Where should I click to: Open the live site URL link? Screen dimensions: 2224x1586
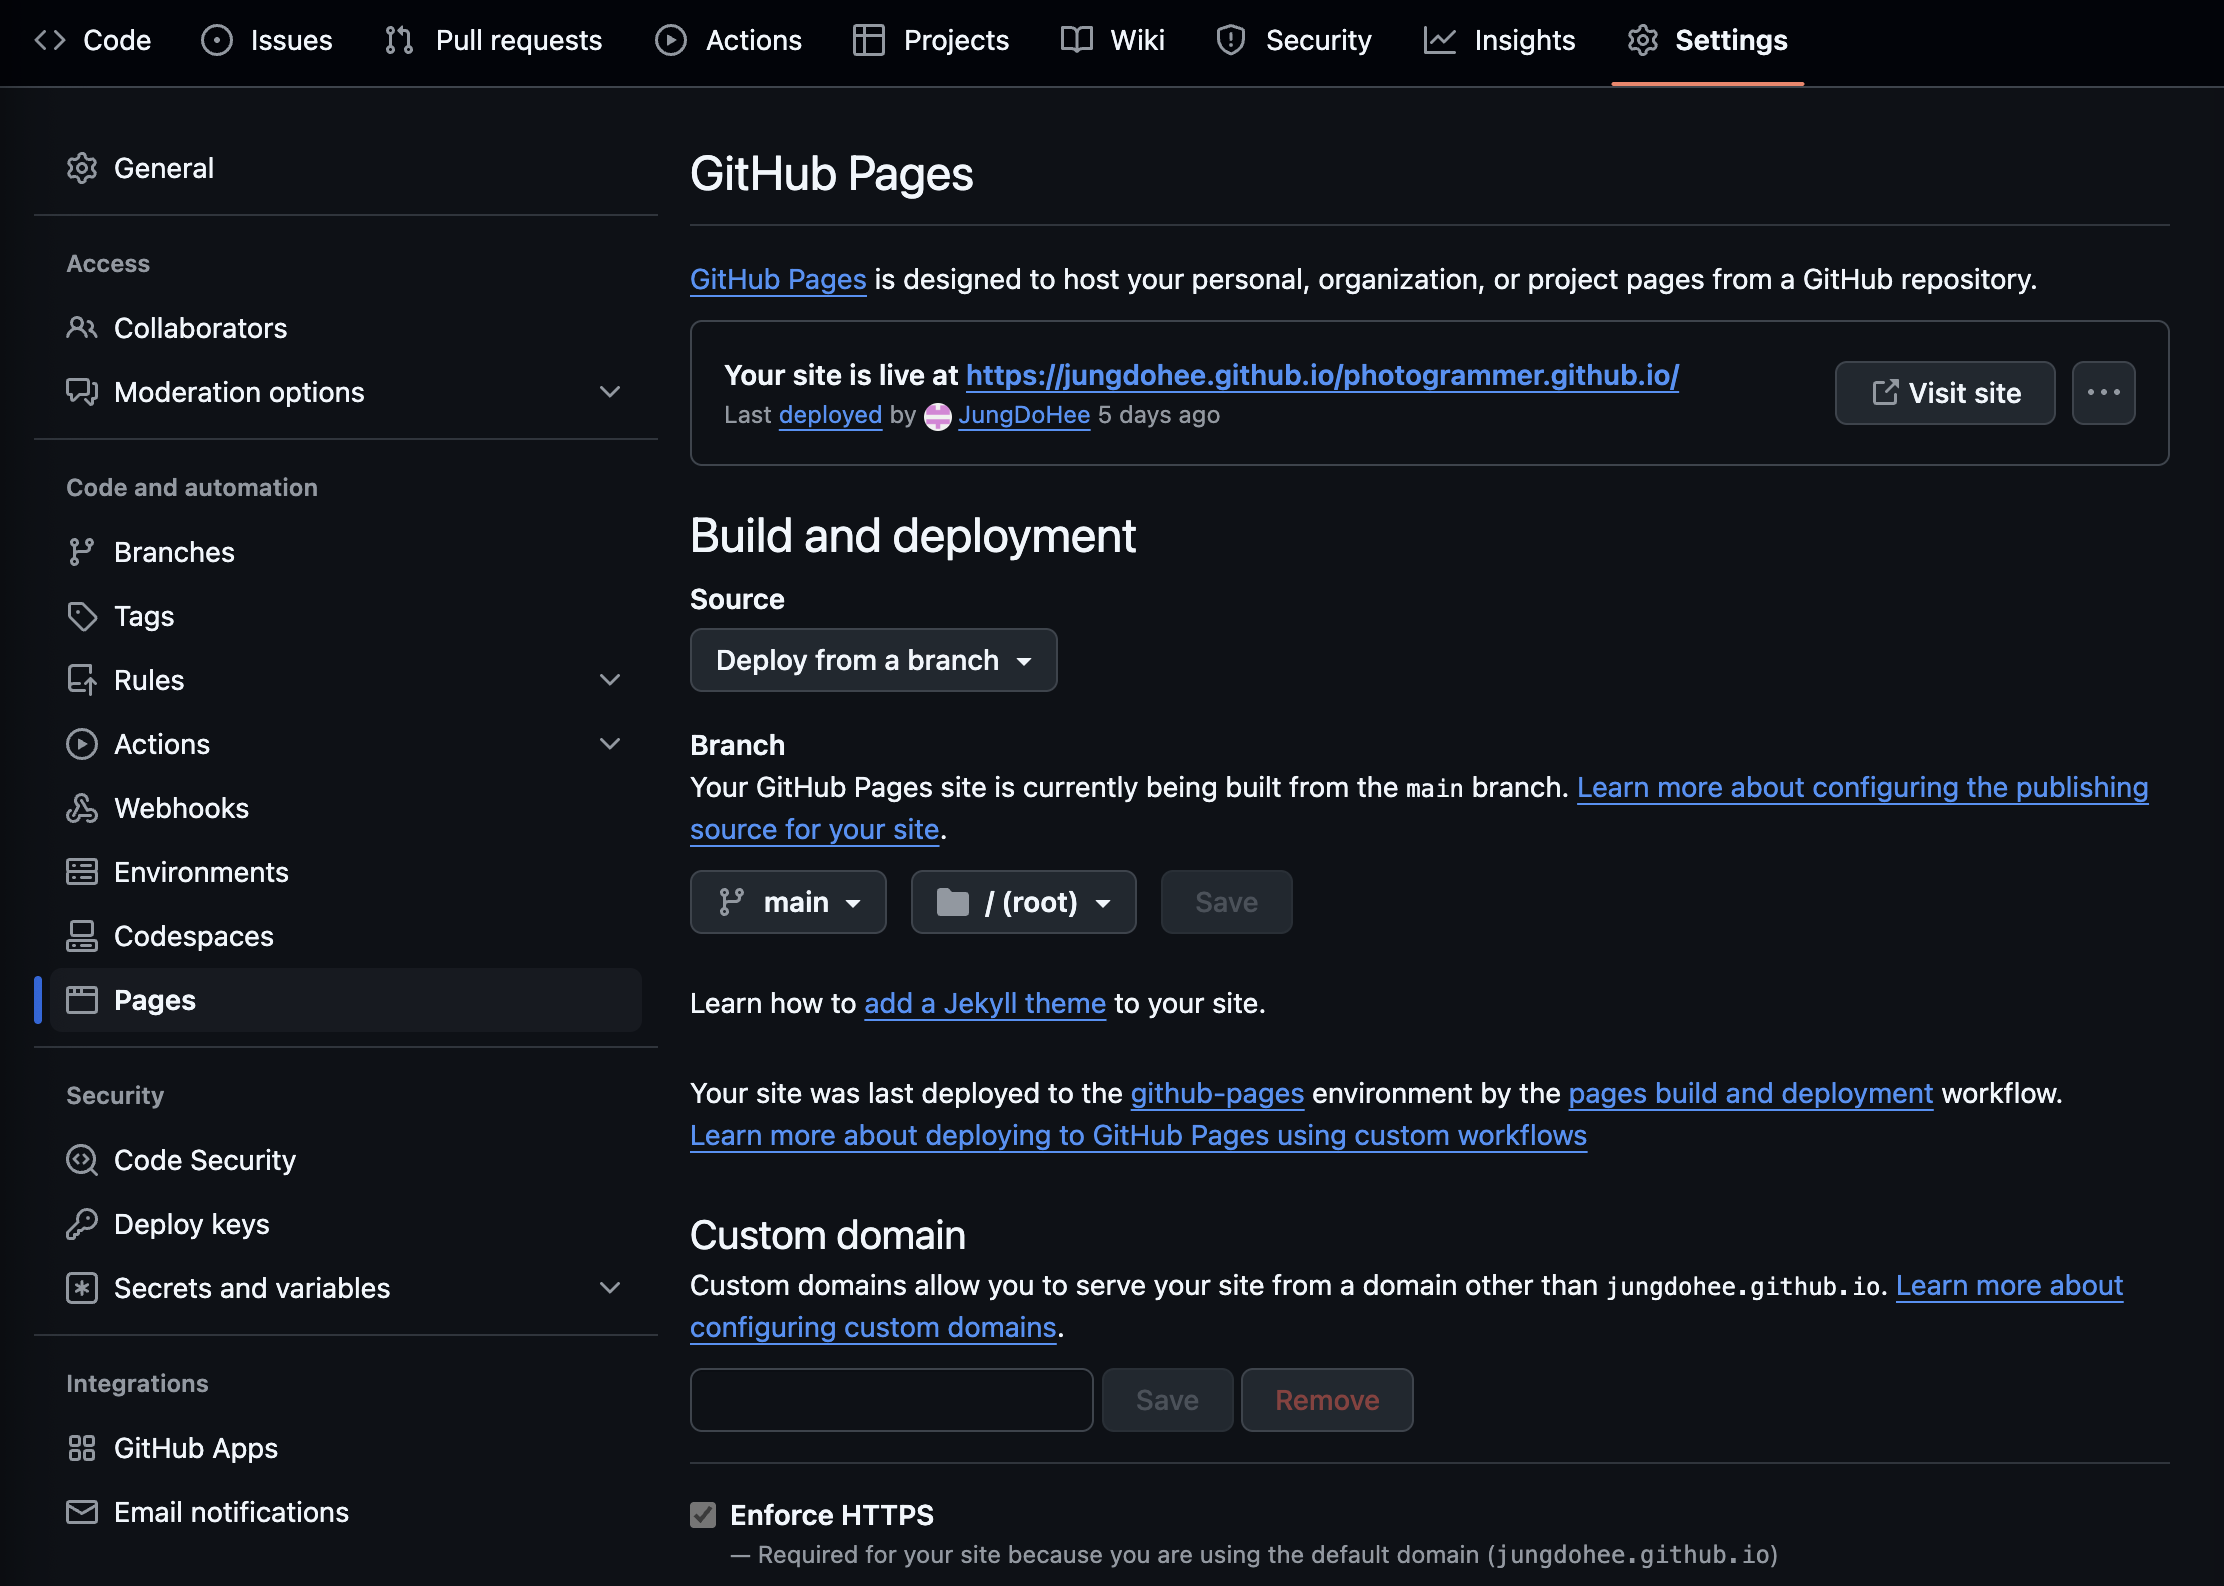click(1322, 375)
